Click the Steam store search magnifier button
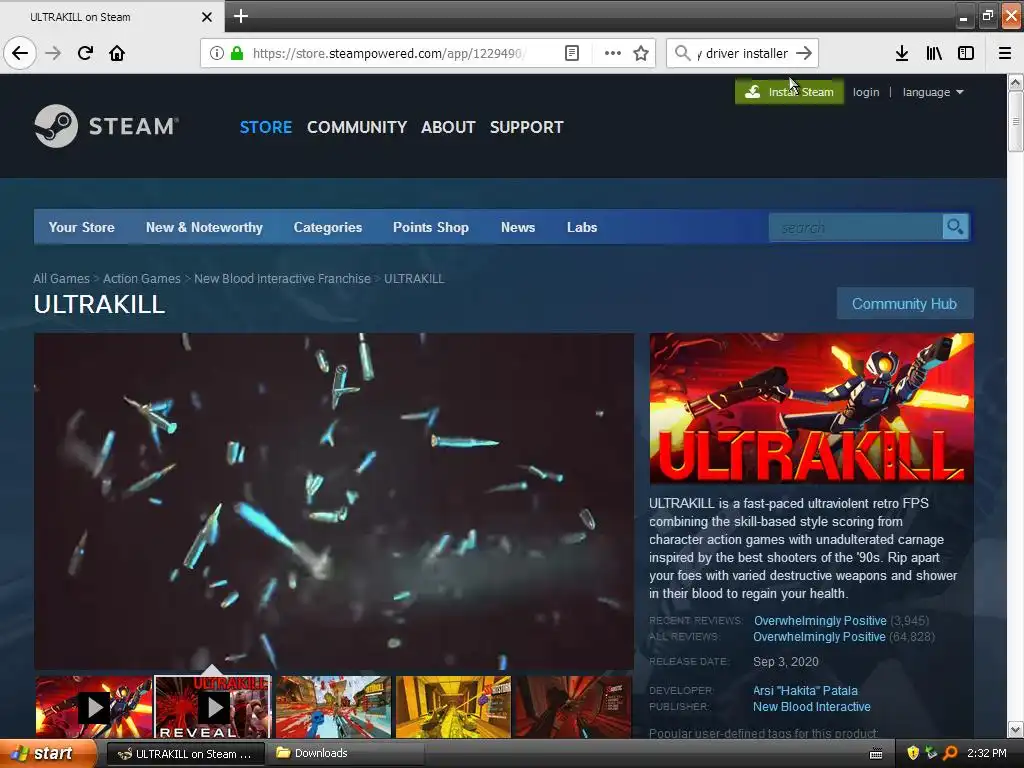Viewport: 1024px width, 768px height. pos(955,227)
